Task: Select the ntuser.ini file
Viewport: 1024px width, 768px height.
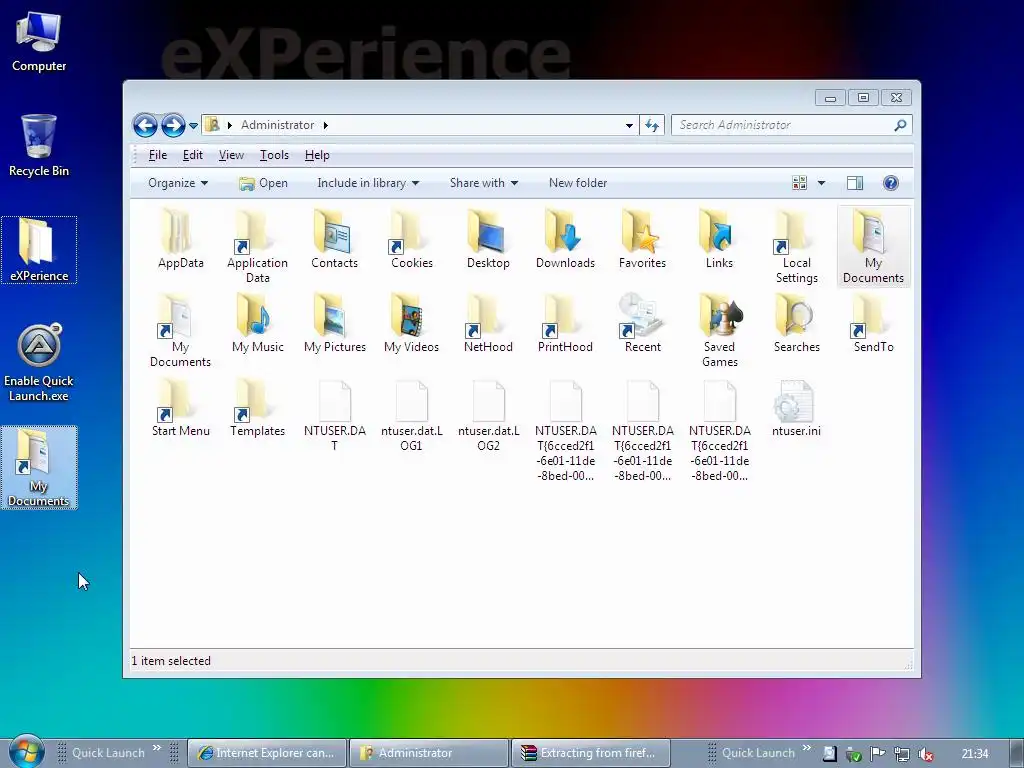Action: point(796,408)
